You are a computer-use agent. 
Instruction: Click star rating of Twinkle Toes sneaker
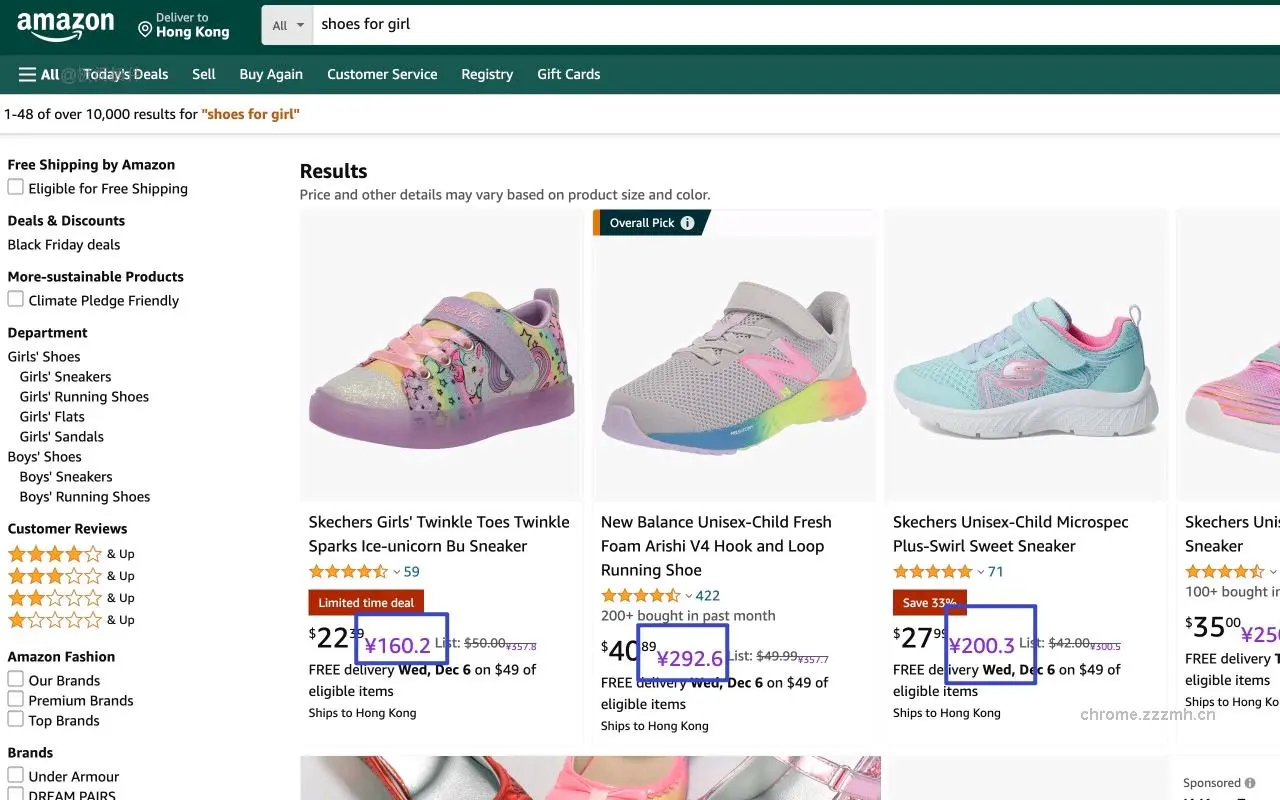(x=347, y=572)
